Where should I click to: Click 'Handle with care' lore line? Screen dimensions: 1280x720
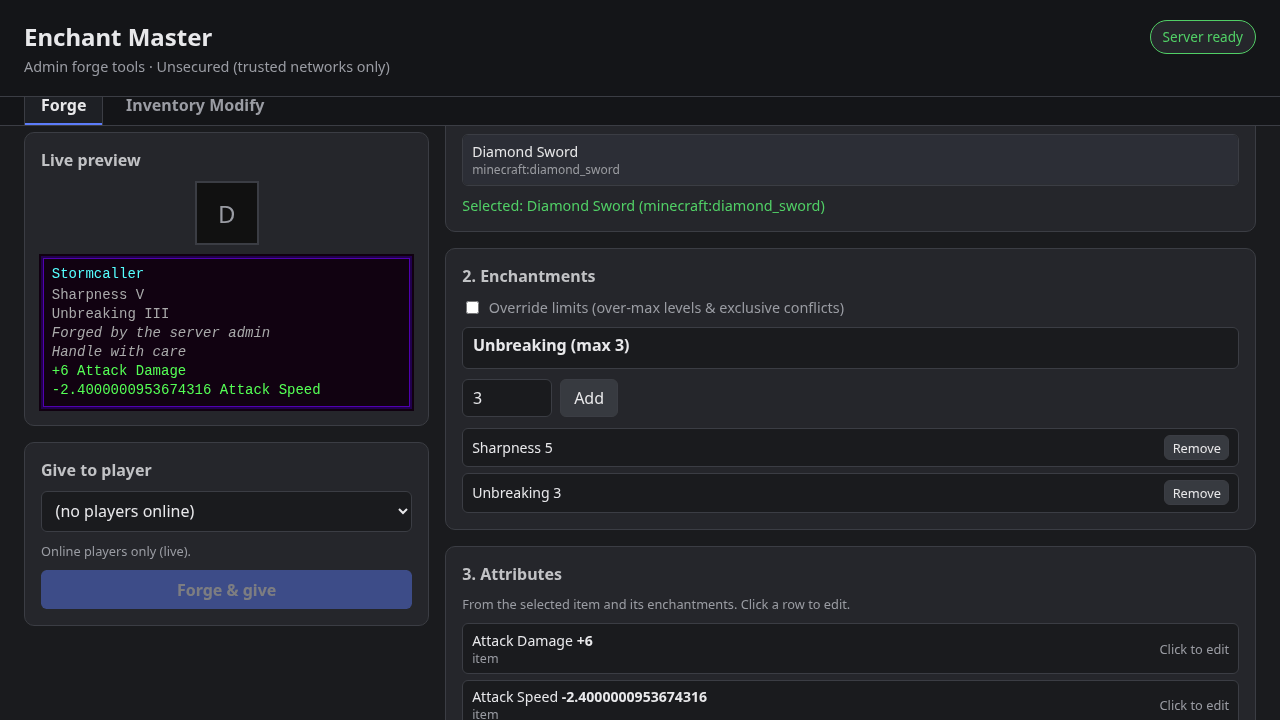(x=119, y=352)
